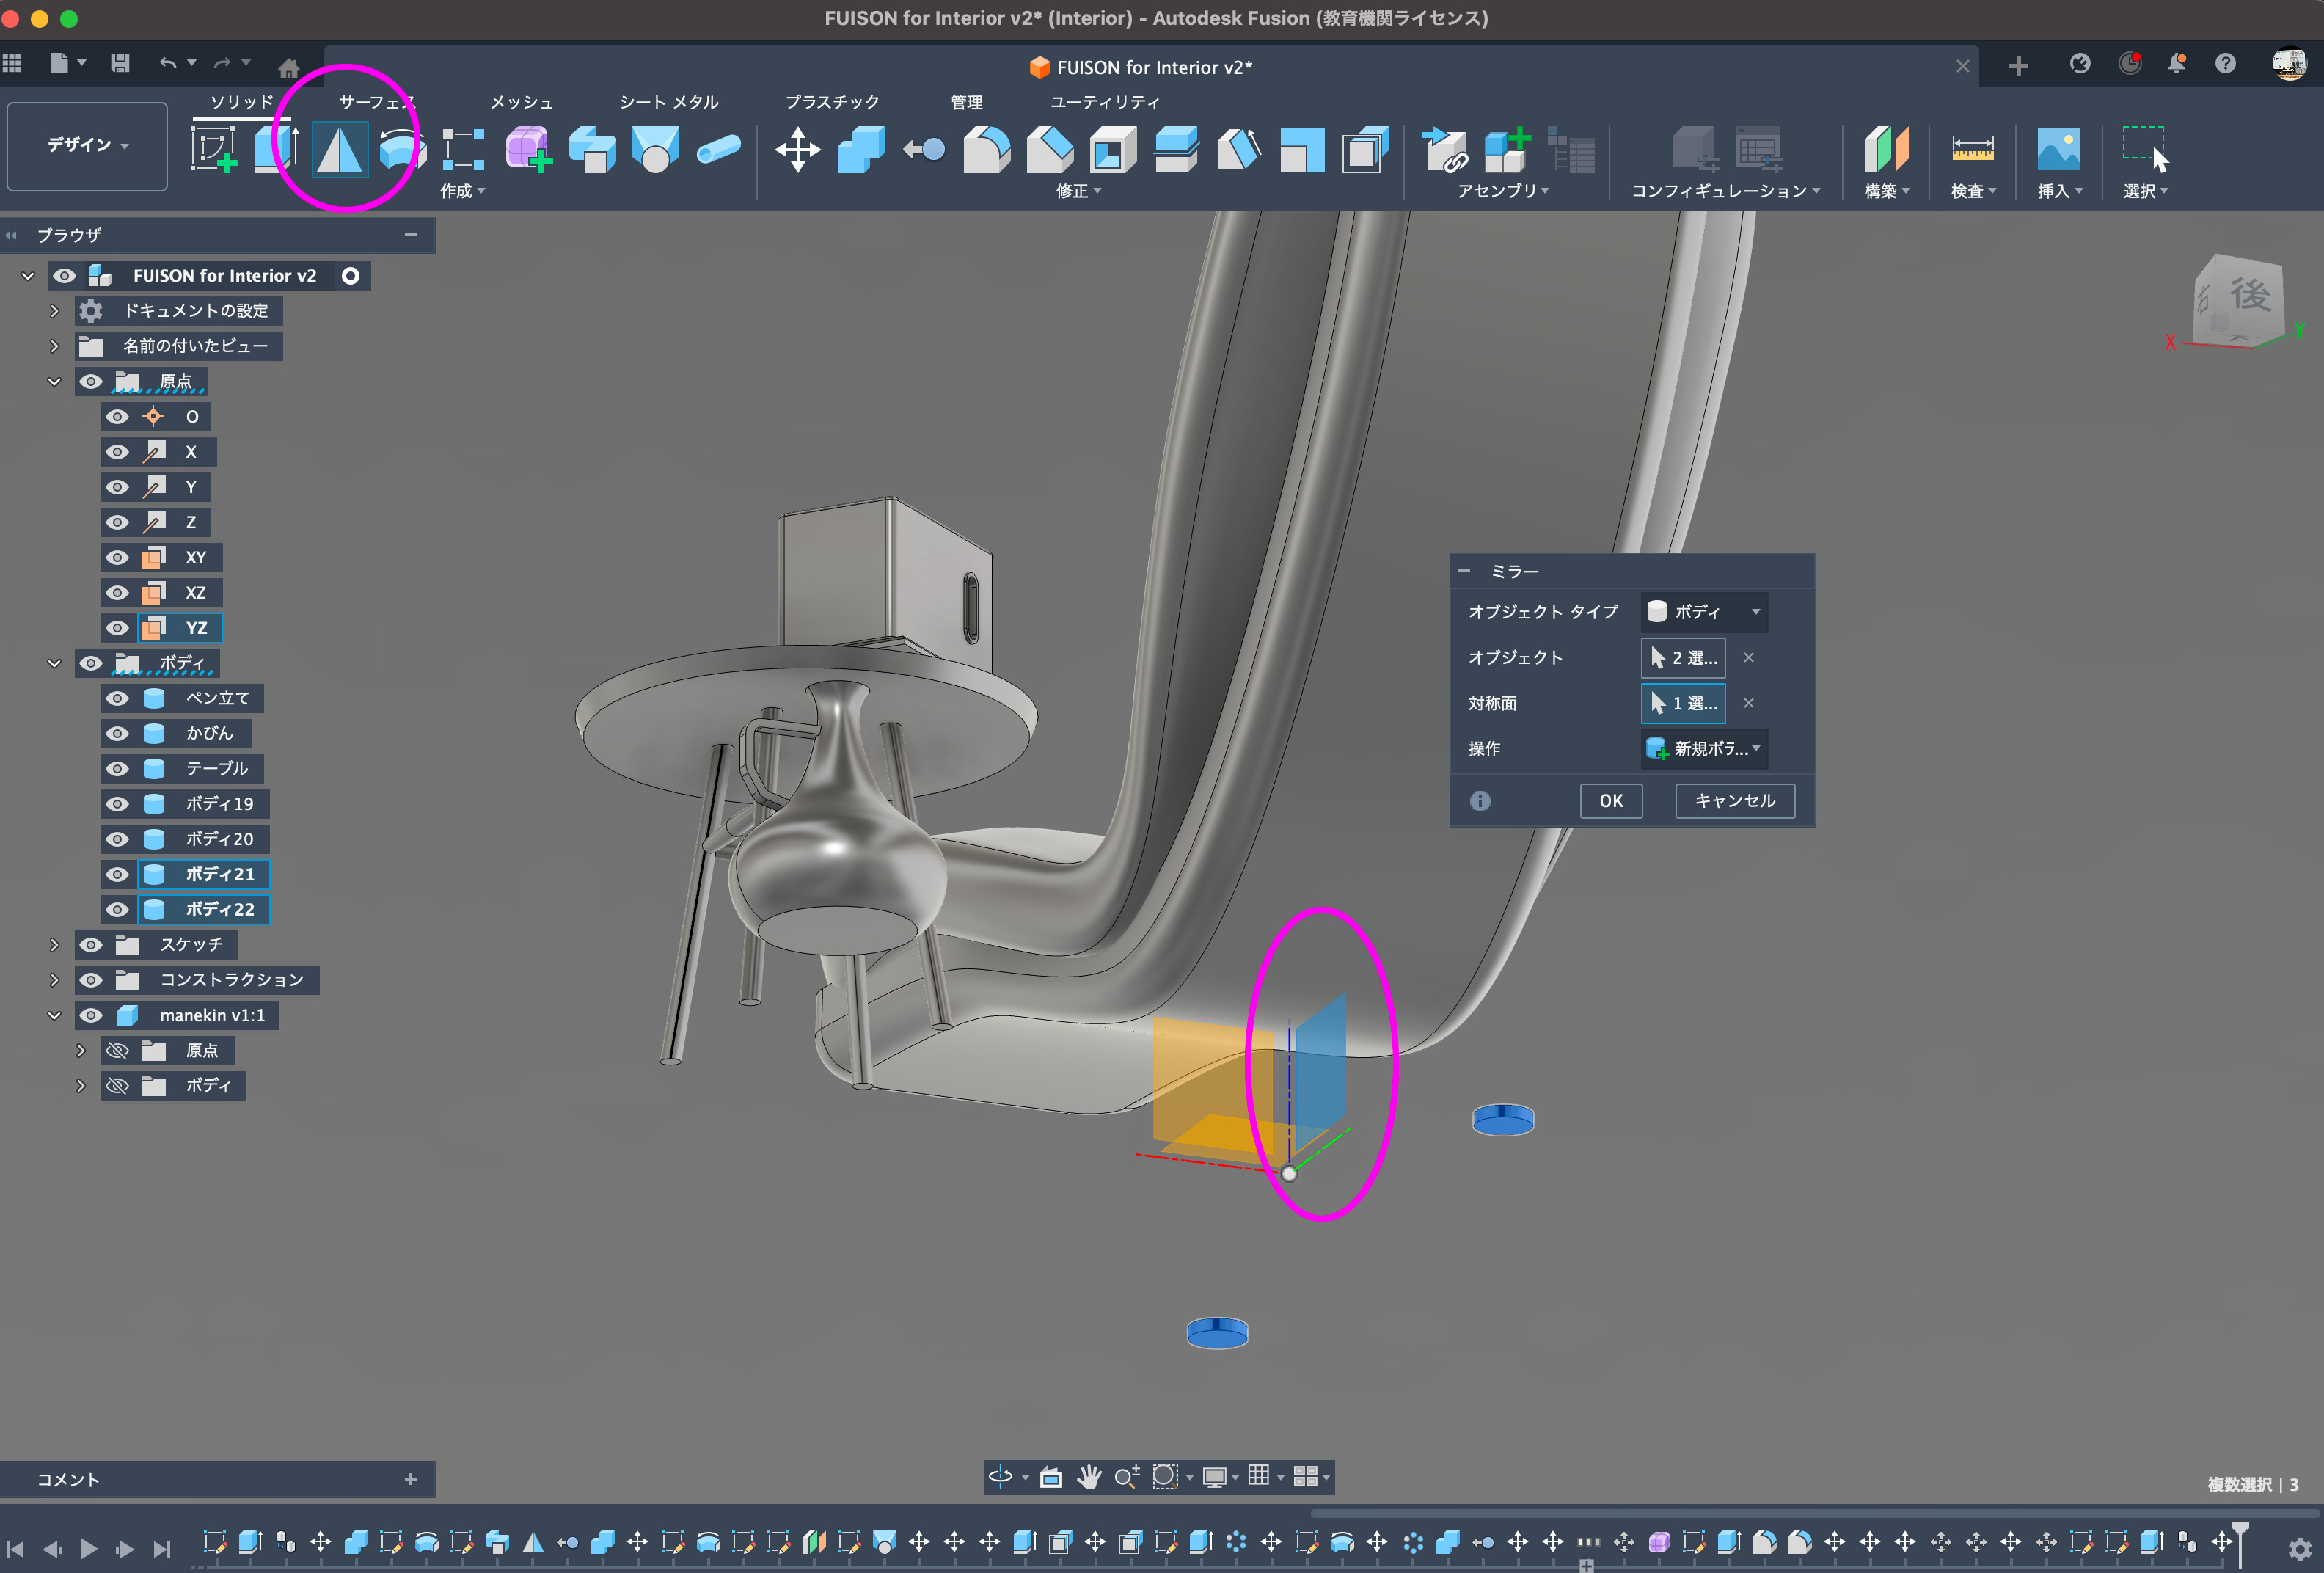The width and height of the screenshot is (2324, 1573).
Task: Click the Save icon in toolbar
Action: [x=120, y=64]
